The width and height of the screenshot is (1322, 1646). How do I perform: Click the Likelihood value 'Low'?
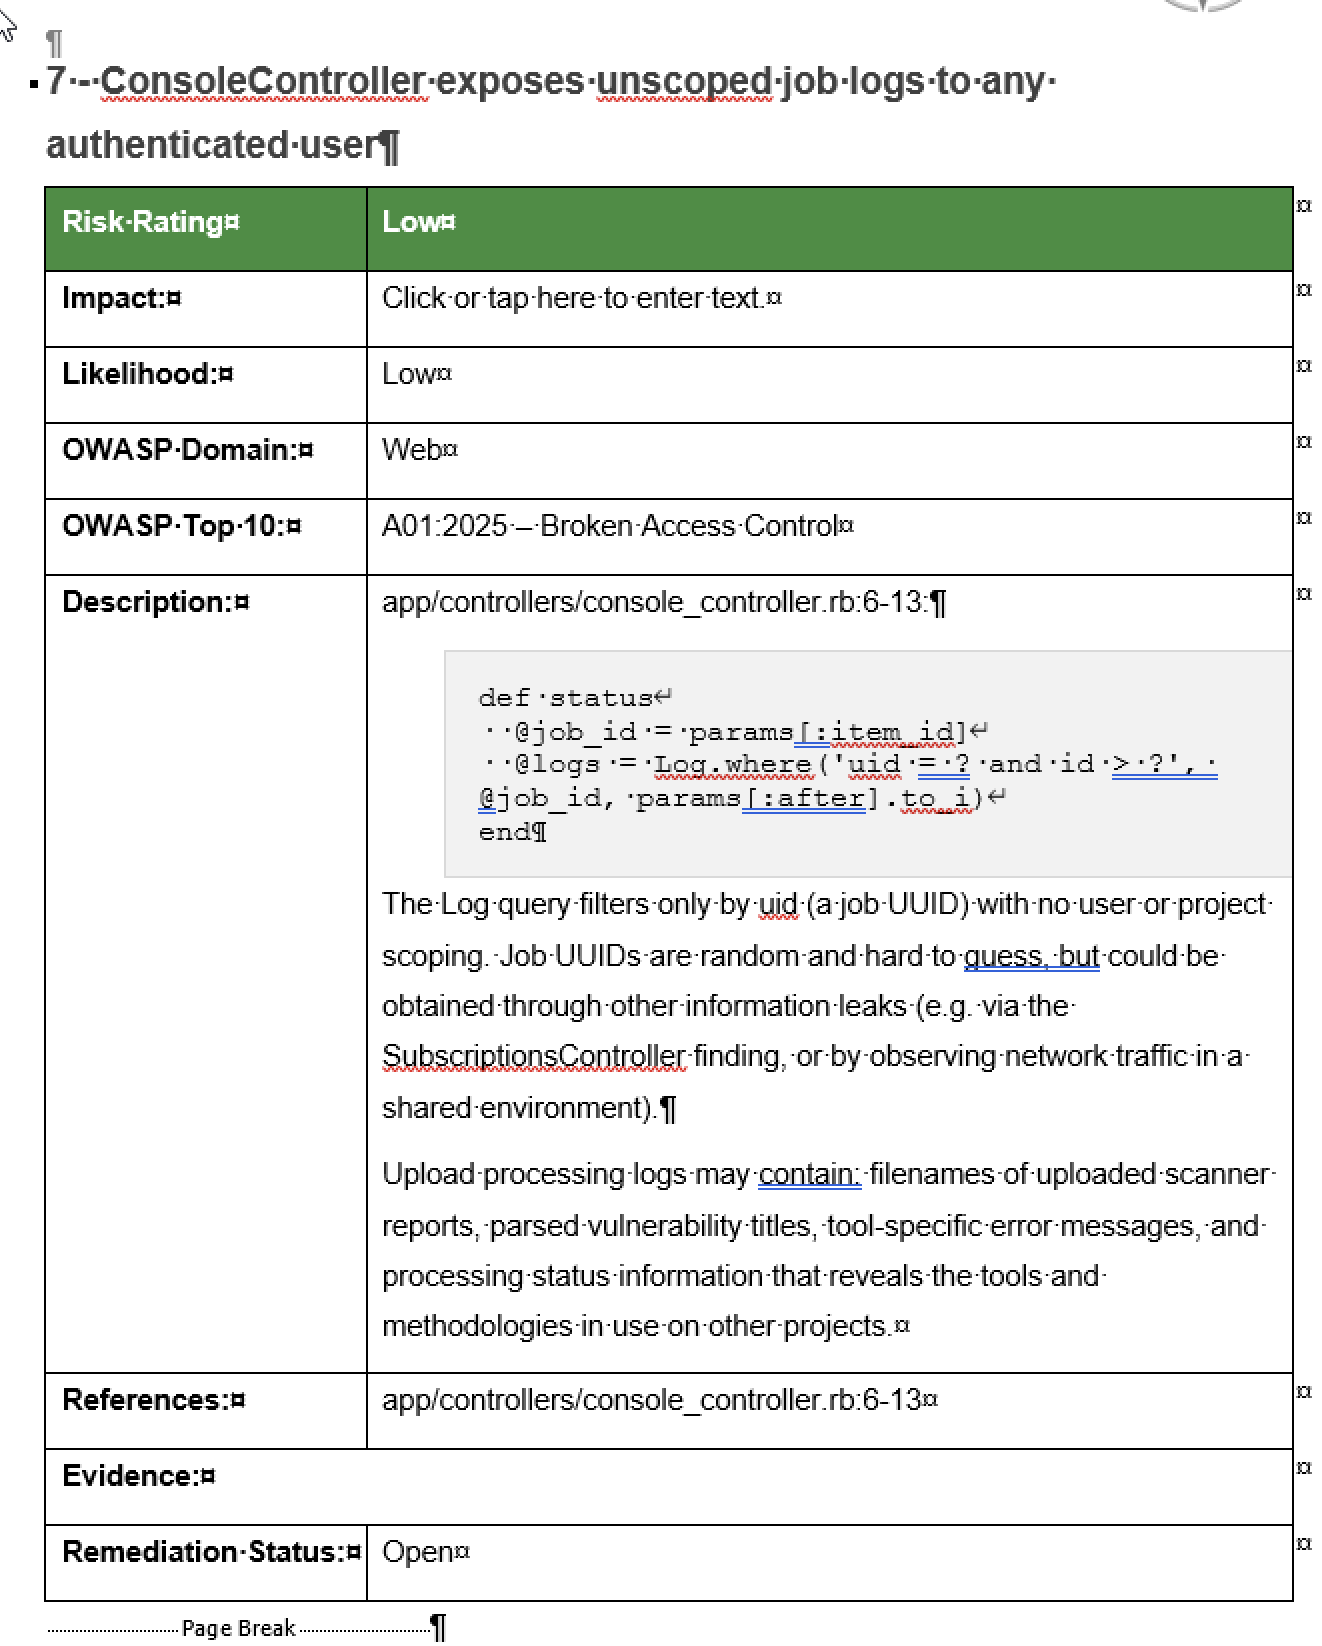tap(409, 374)
